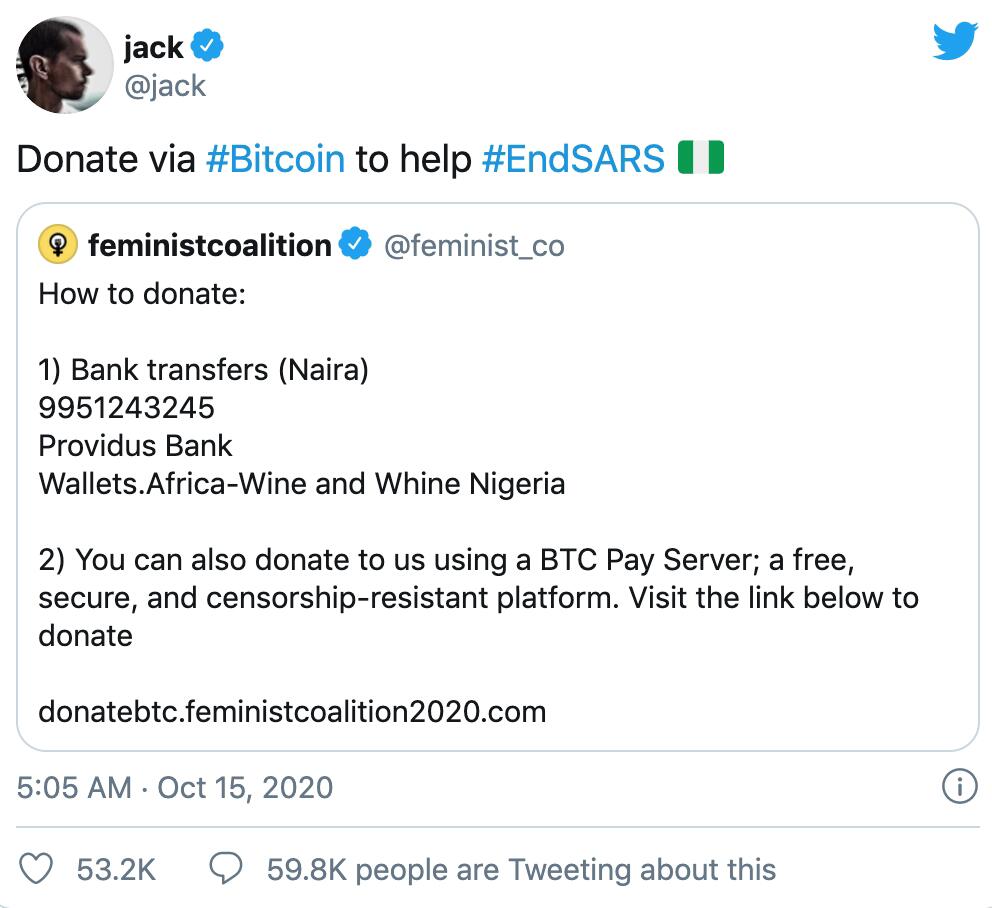Click the Nigerian flag emoji
Image resolution: width=992 pixels, height=908 pixels.
point(700,159)
